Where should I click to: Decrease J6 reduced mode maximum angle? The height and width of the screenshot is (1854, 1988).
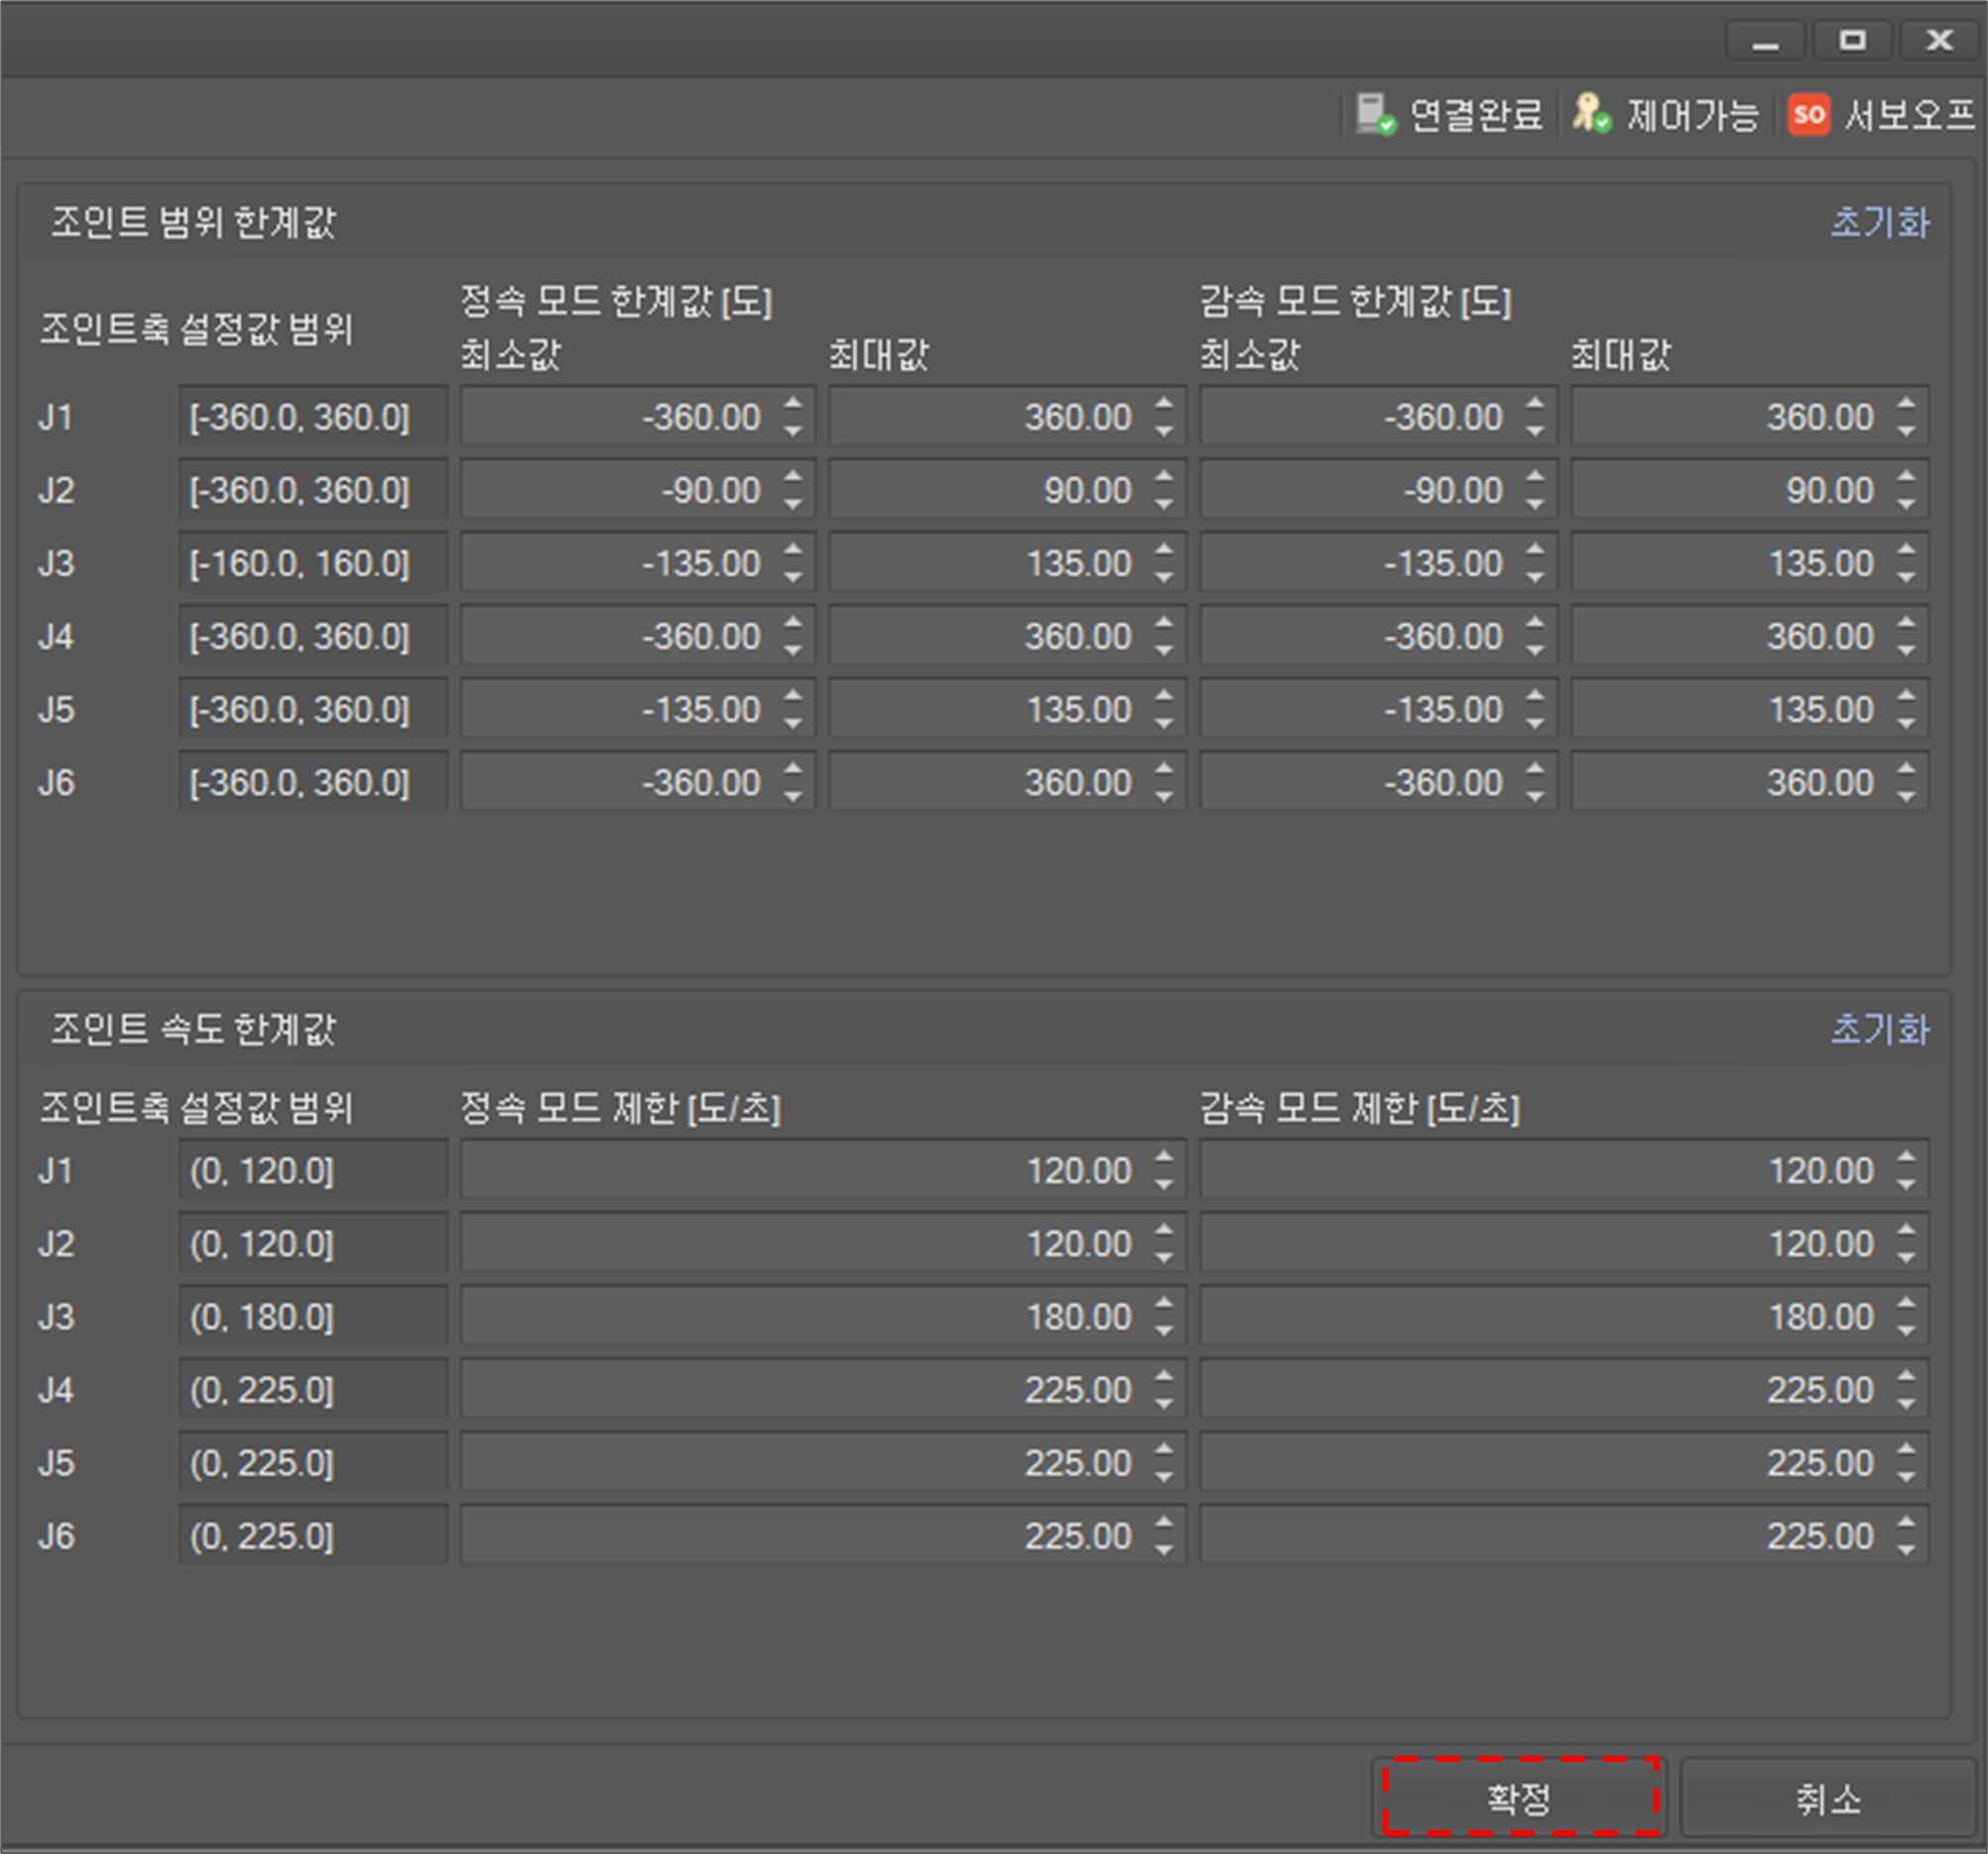tap(1906, 795)
